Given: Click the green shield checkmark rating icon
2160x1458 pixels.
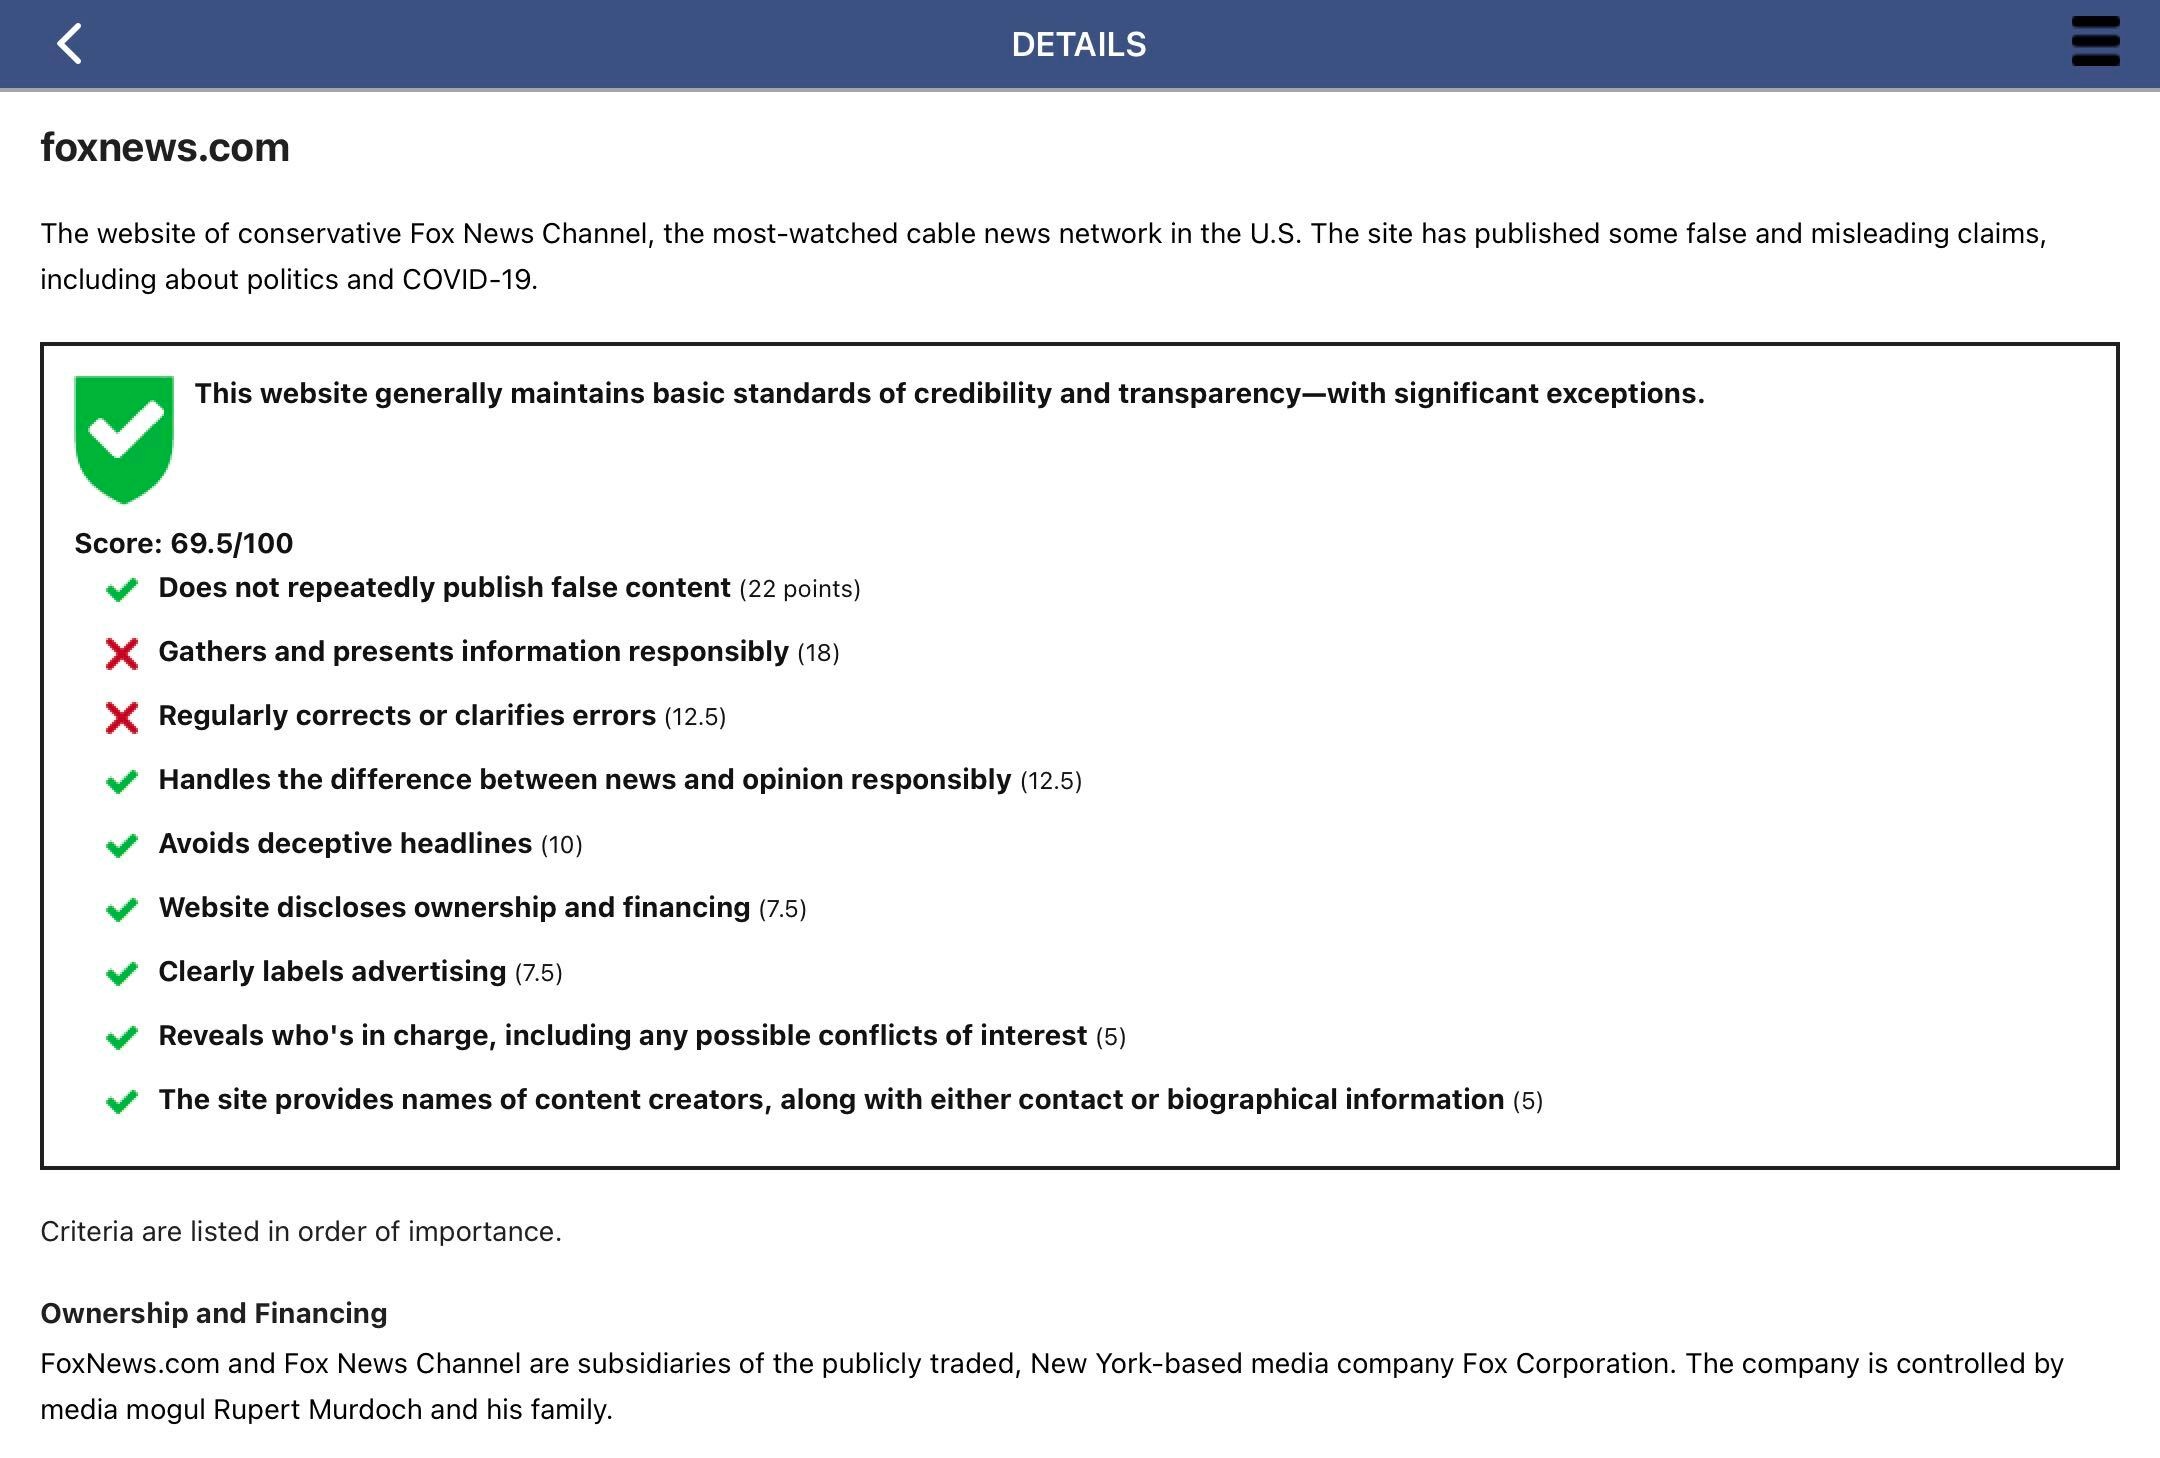Looking at the screenshot, I should 124,439.
